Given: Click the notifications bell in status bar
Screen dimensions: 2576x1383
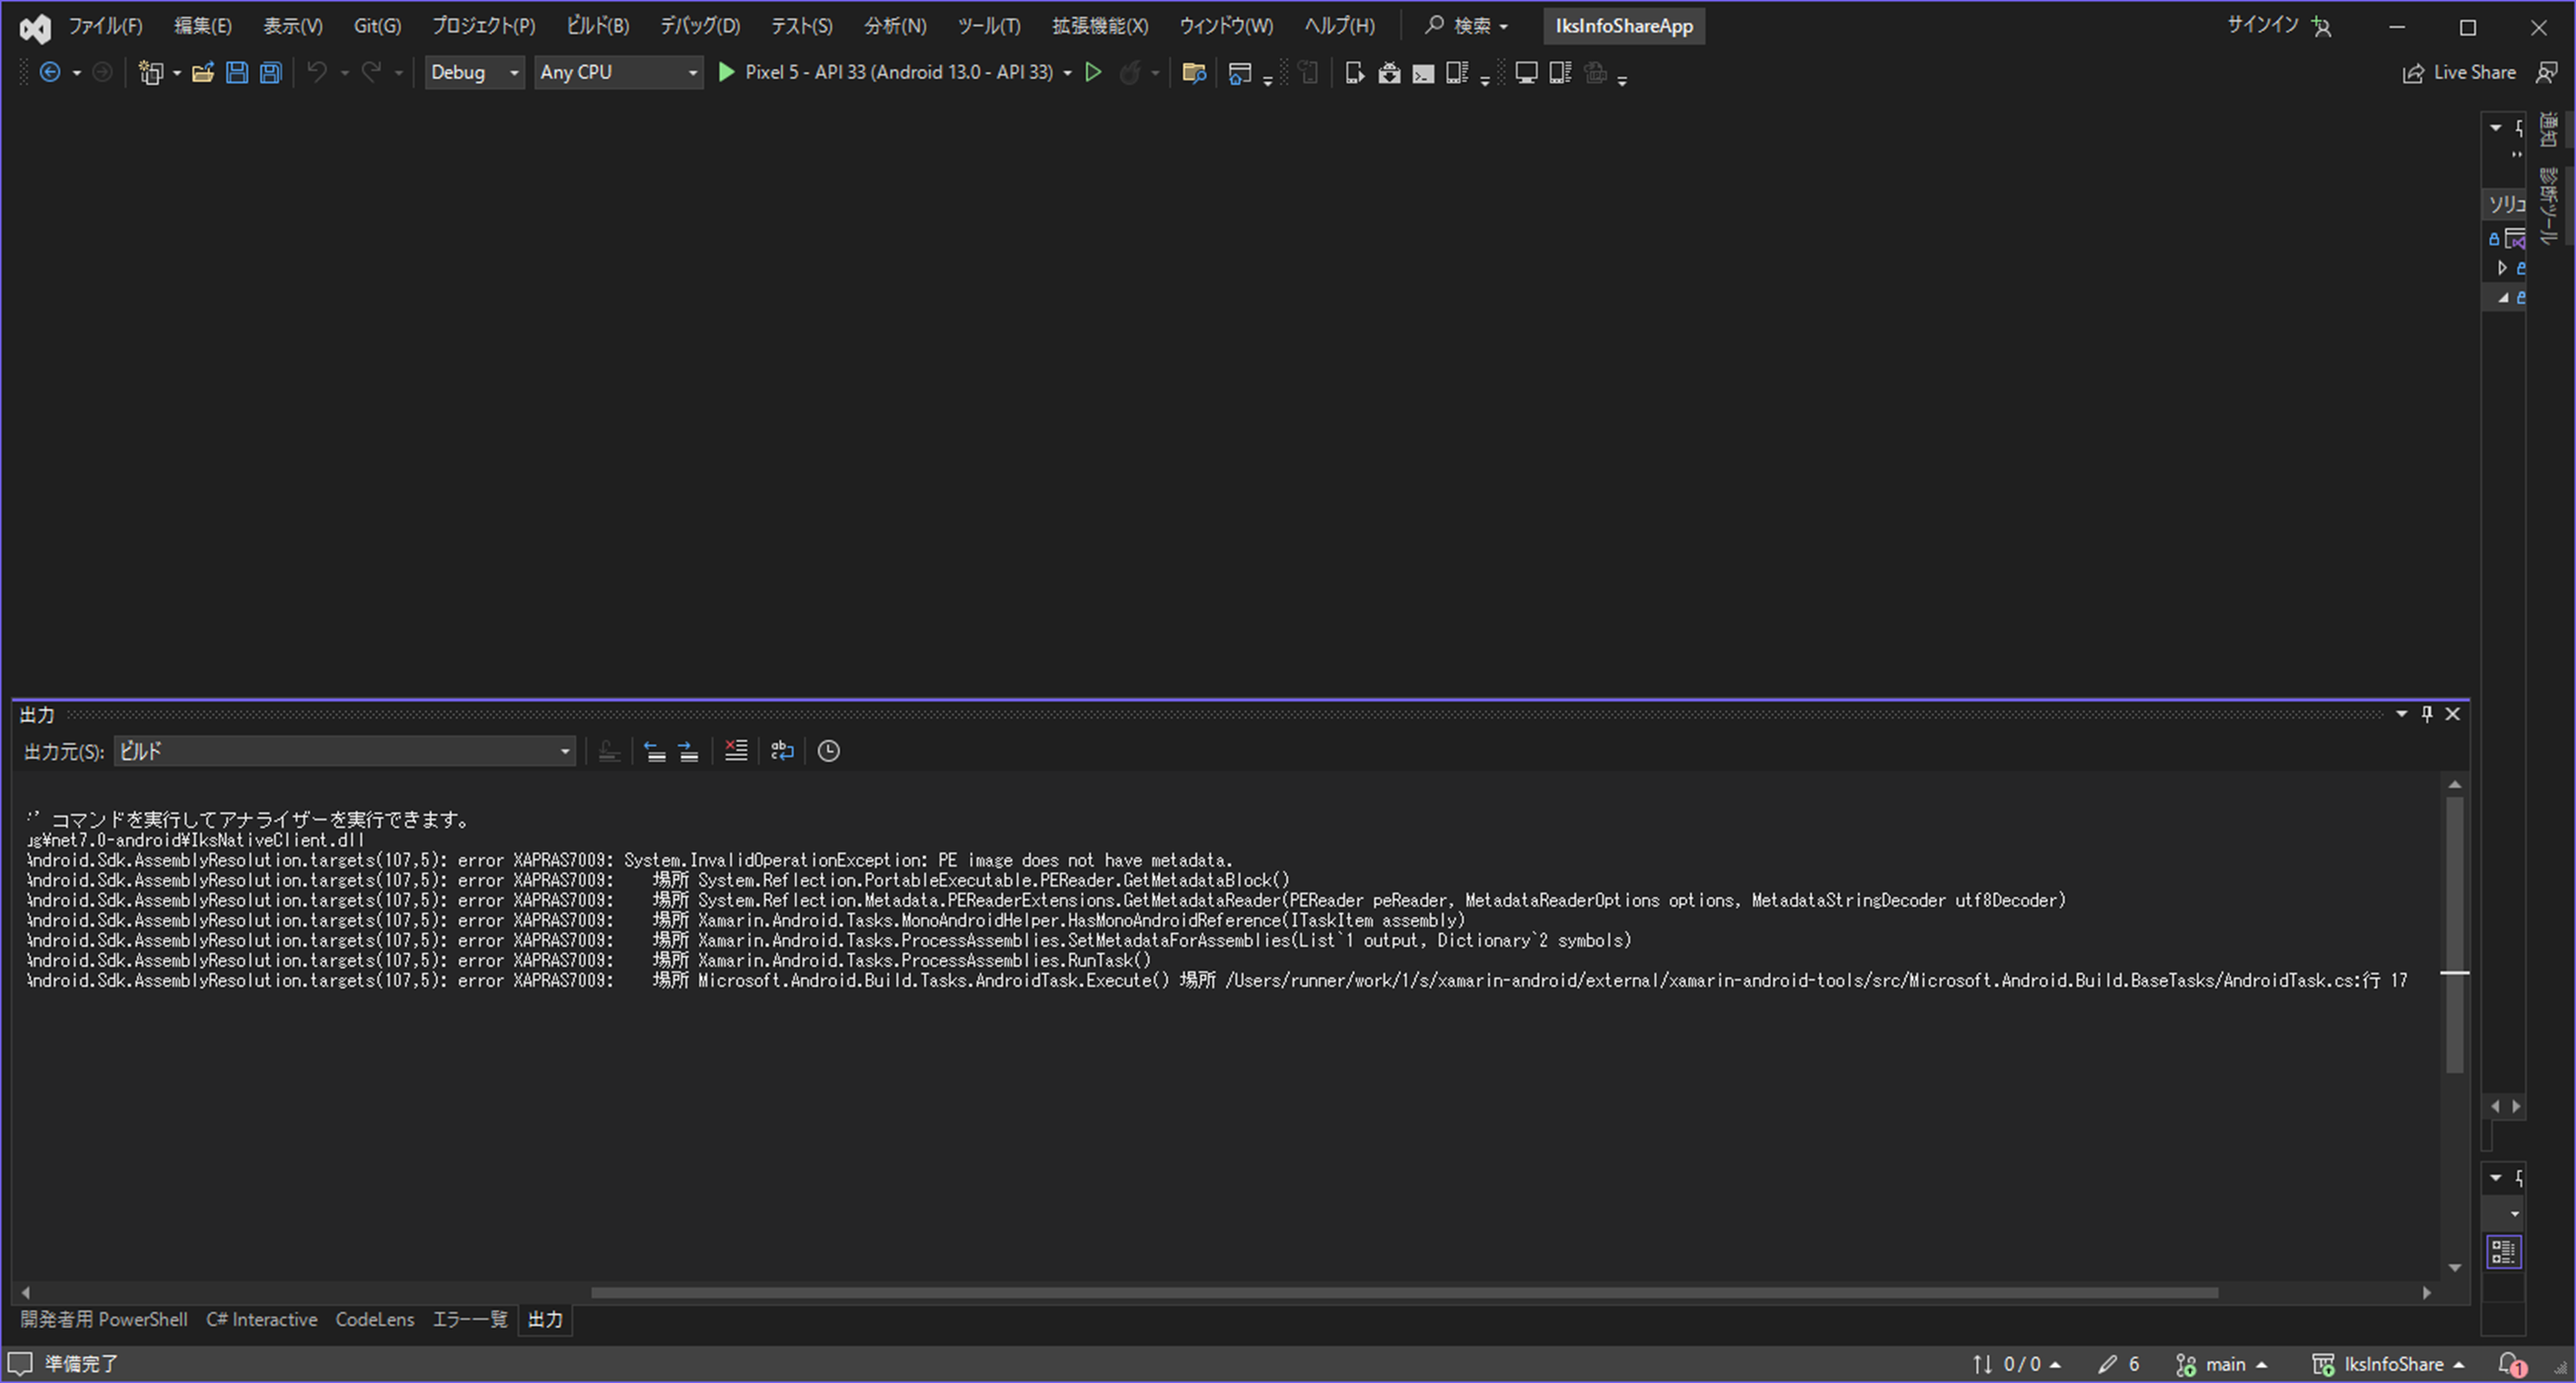Looking at the screenshot, I should [x=2510, y=1364].
